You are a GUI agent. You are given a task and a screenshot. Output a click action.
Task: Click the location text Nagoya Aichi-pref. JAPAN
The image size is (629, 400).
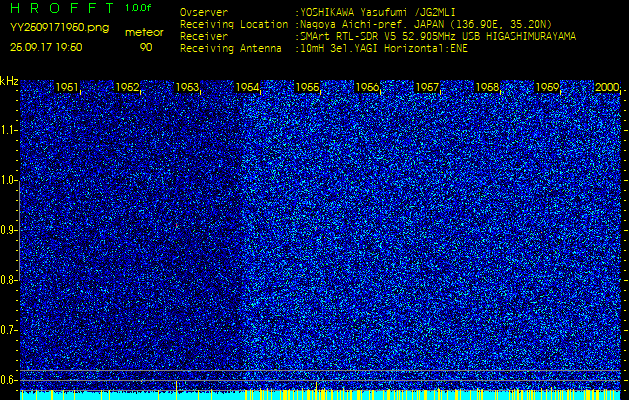371,24
